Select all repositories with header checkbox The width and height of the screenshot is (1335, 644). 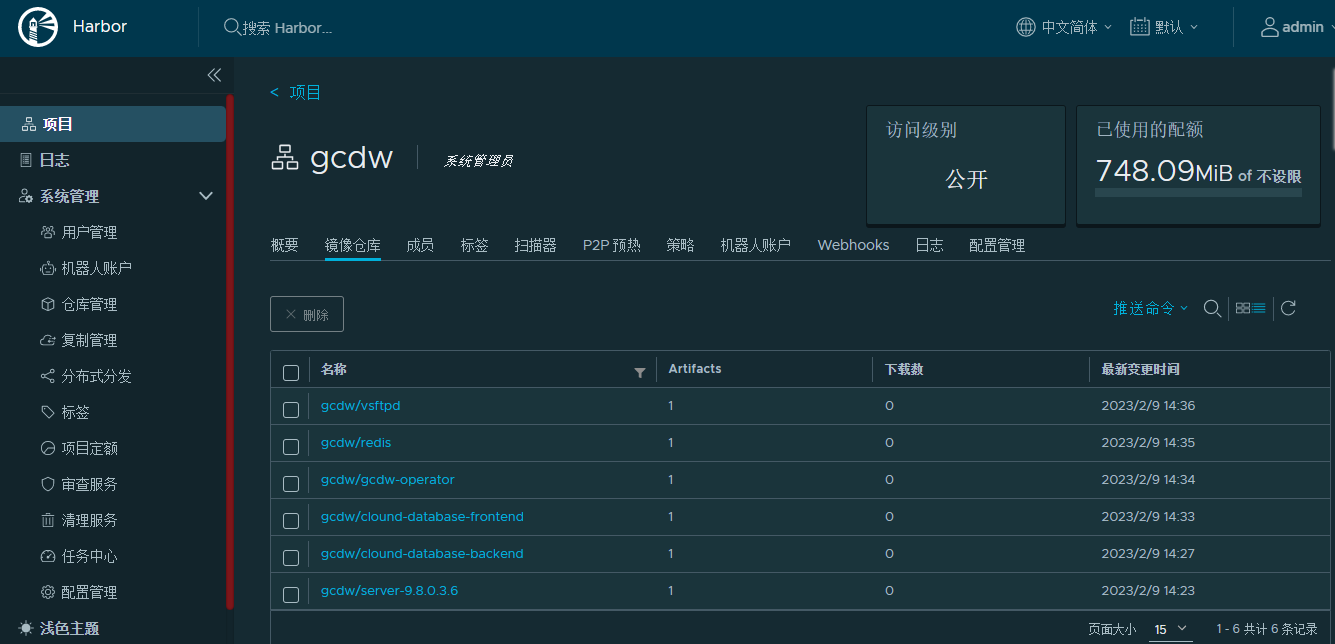point(291,371)
